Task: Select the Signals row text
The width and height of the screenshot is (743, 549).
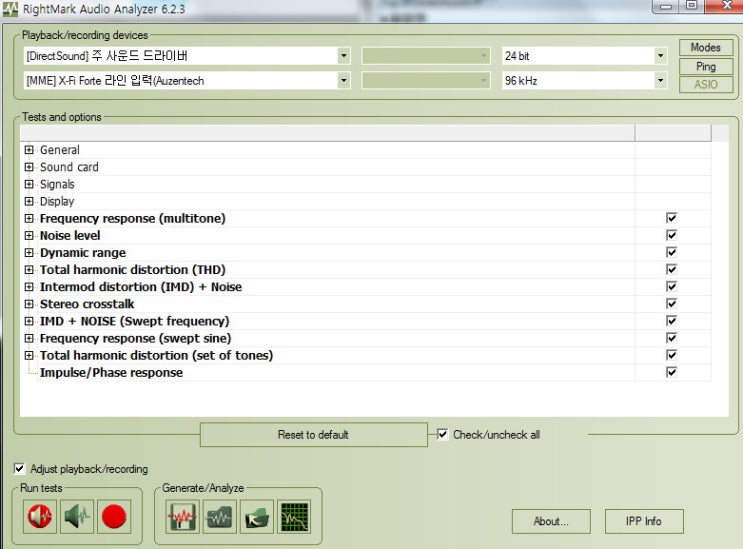Action: click(x=57, y=184)
